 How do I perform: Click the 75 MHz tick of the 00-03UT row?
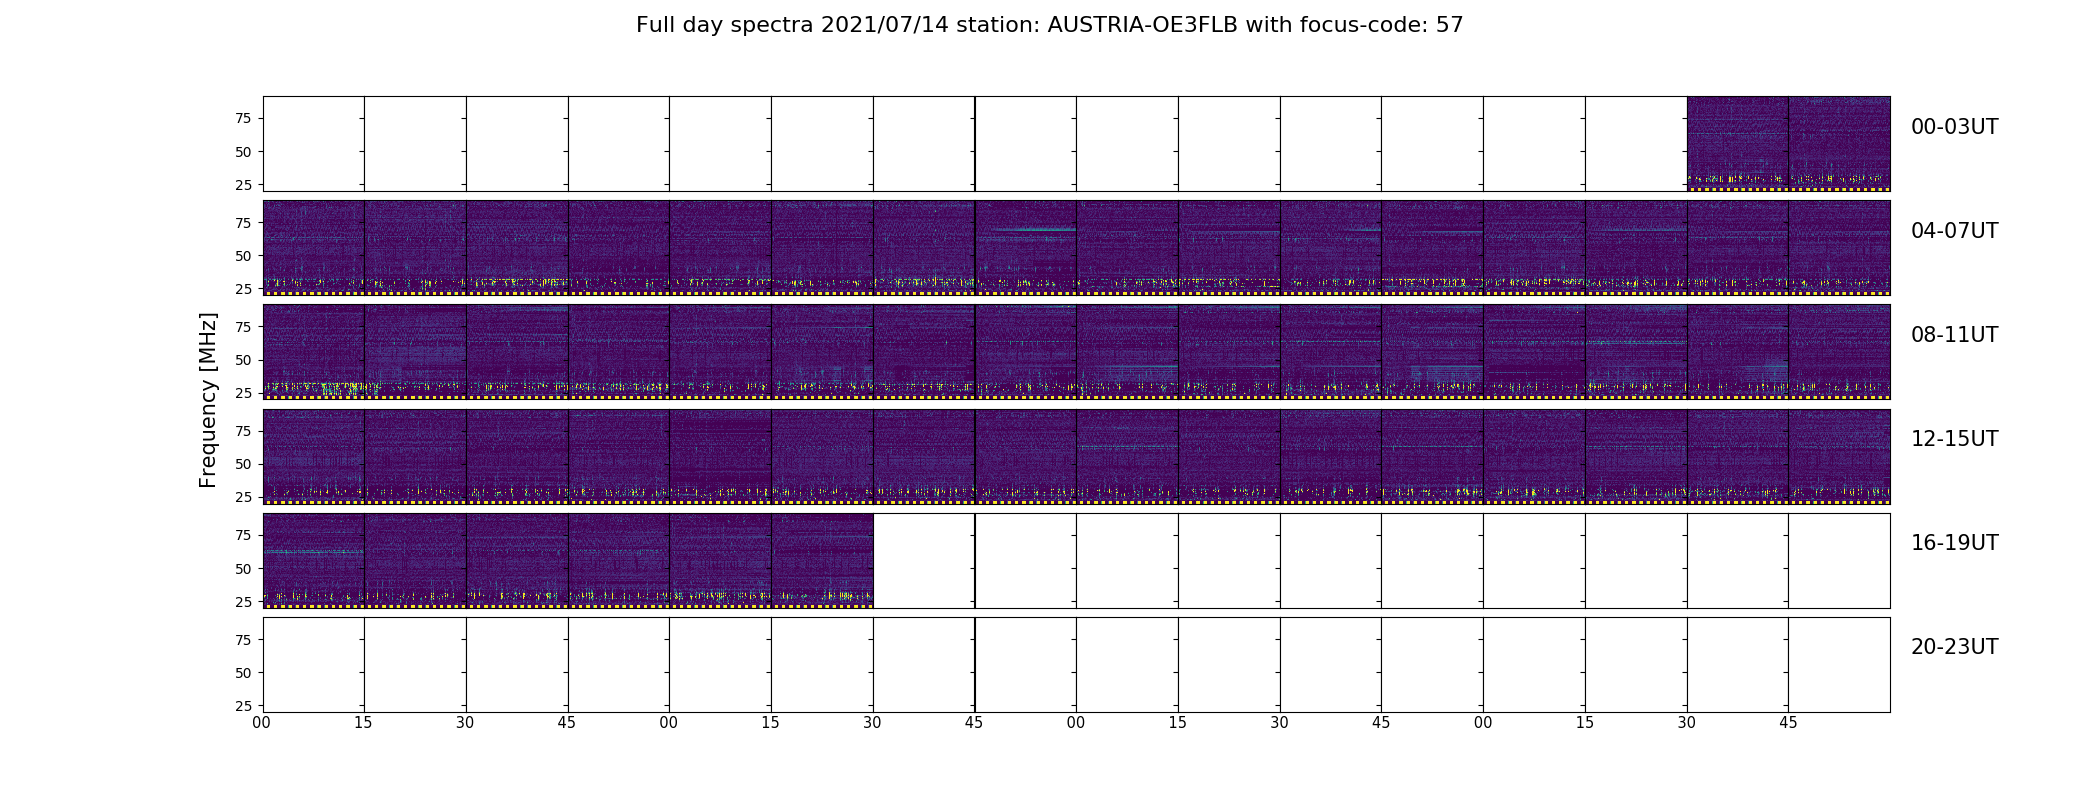[x=243, y=118]
